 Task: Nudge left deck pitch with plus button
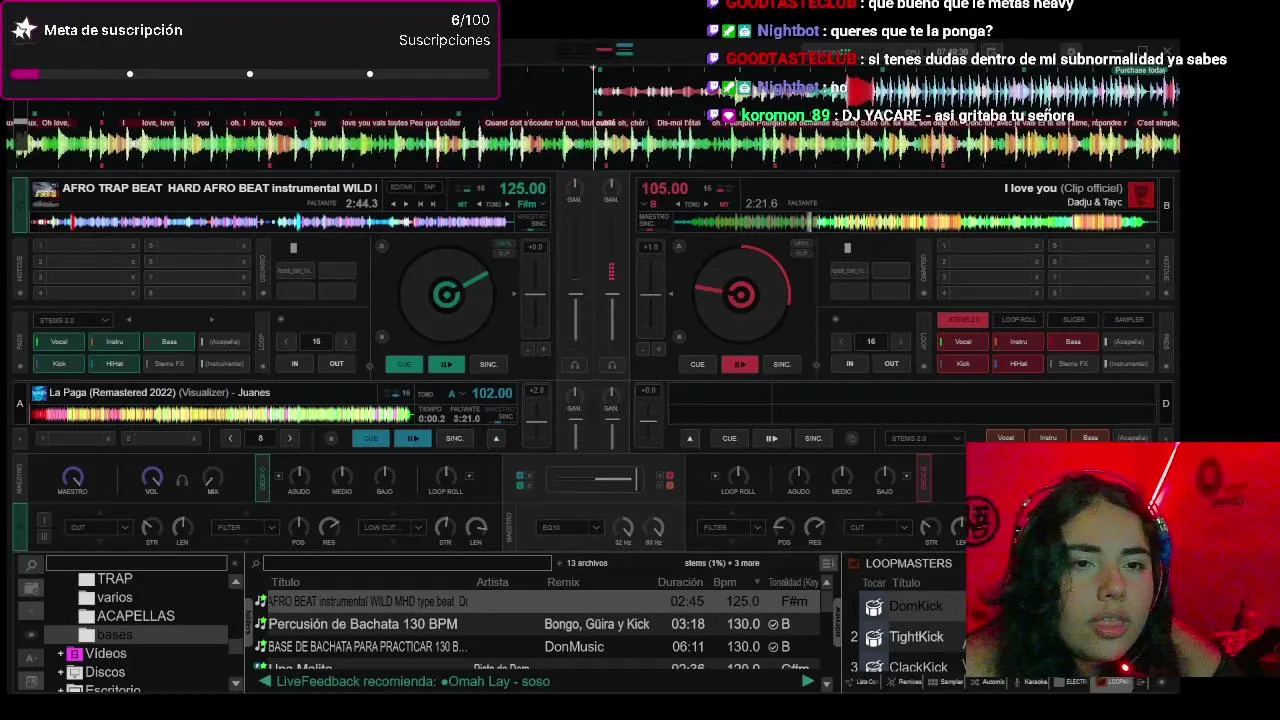[542, 349]
